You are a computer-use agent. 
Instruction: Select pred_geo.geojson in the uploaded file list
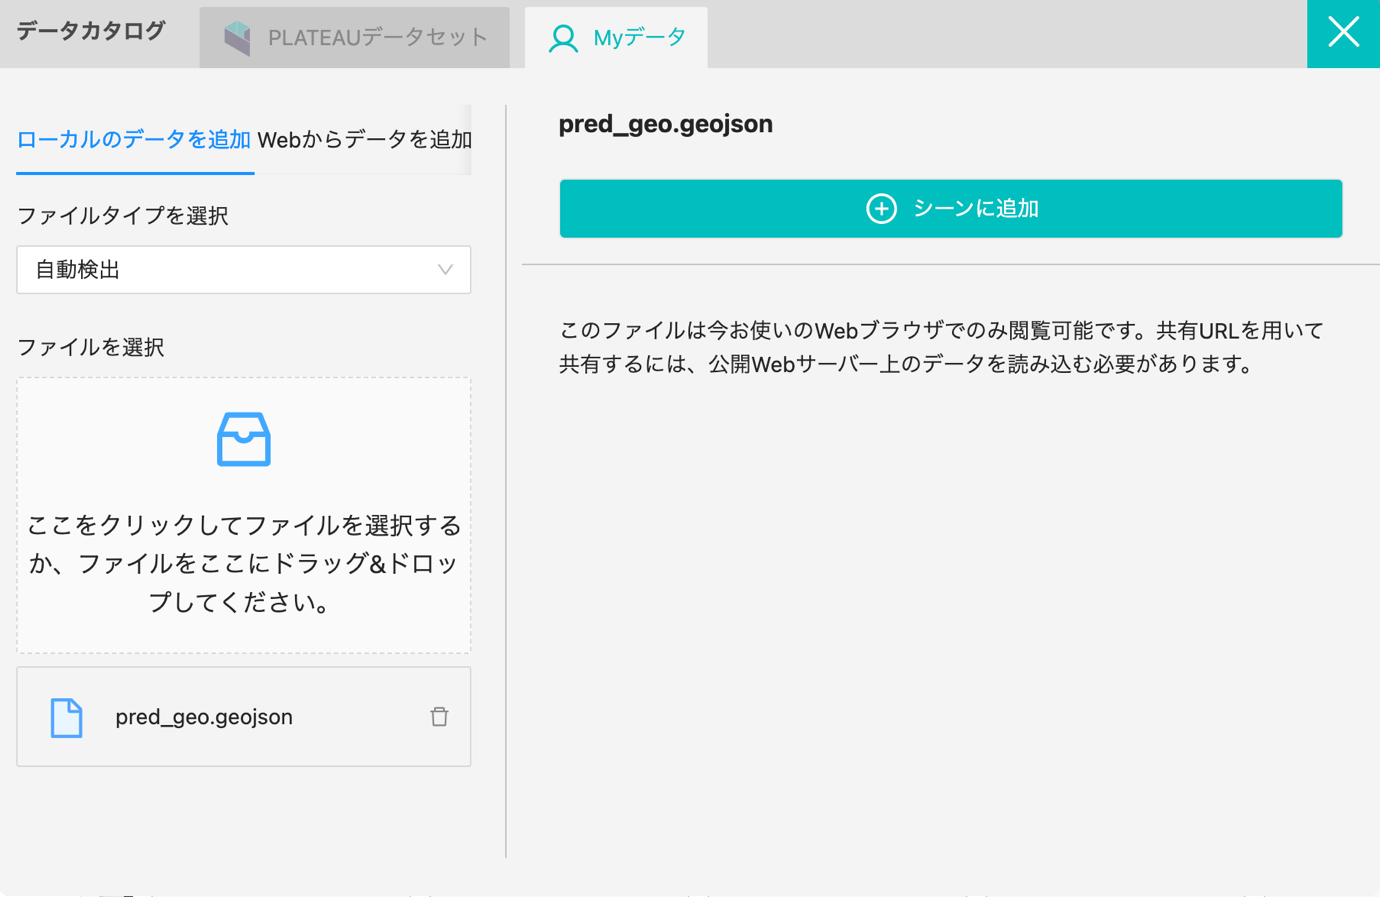244,717
